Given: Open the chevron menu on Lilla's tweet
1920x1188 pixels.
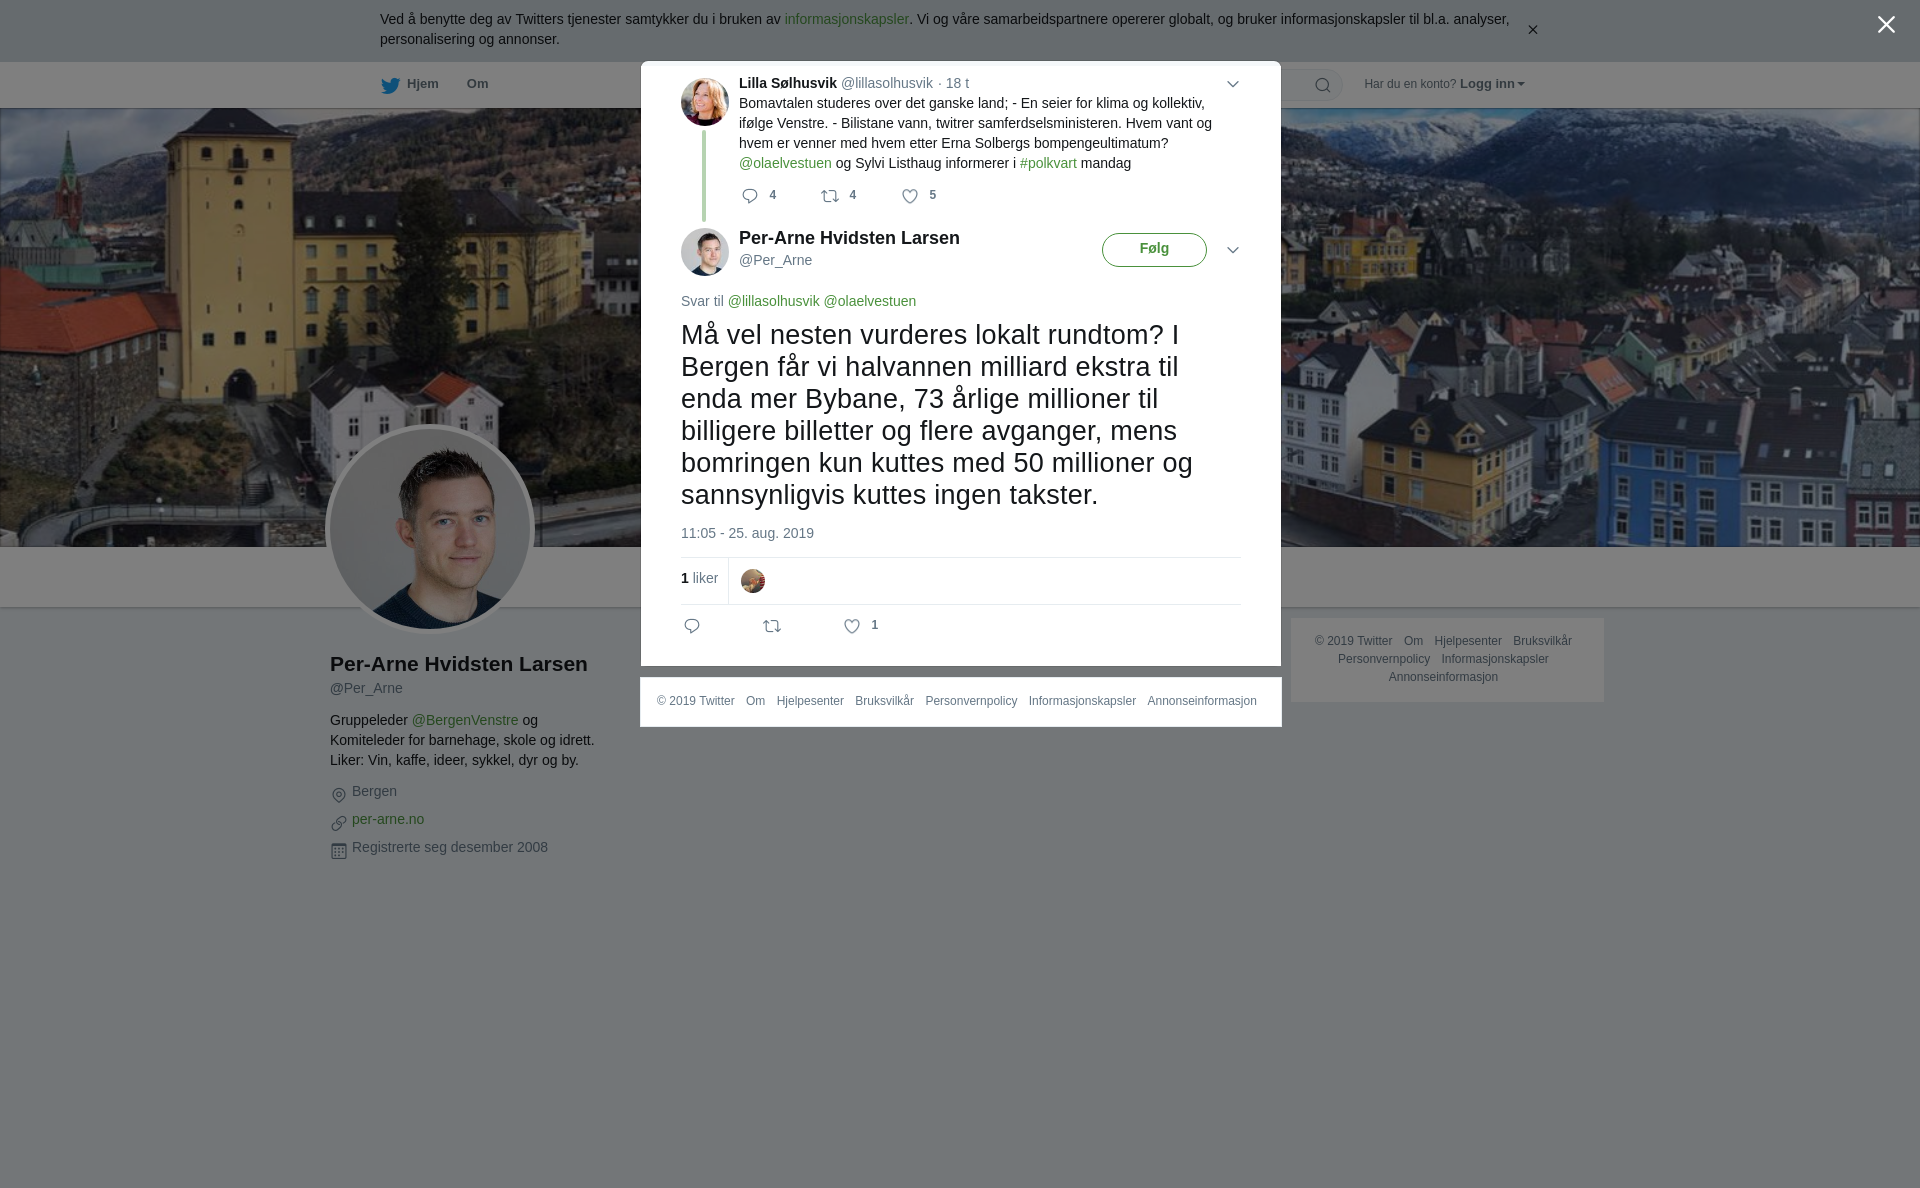Looking at the screenshot, I should pyautogui.click(x=1233, y=84).
